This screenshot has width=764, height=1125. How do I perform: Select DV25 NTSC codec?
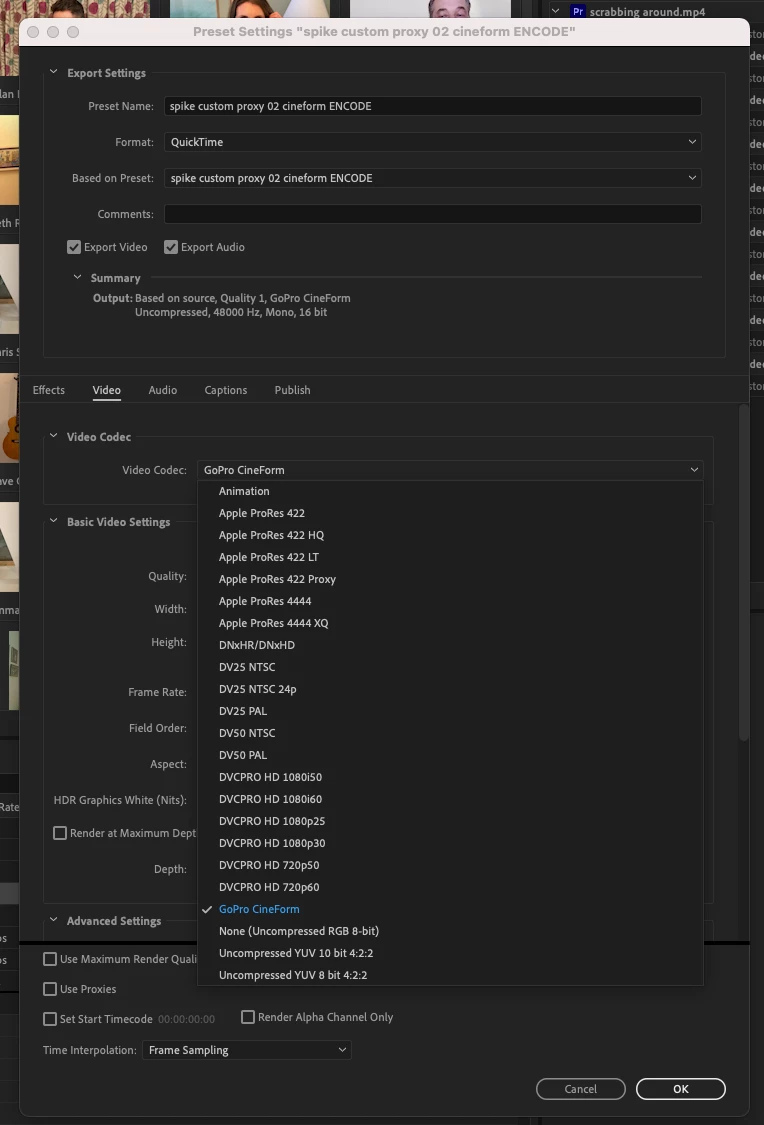tap(451, 667)
